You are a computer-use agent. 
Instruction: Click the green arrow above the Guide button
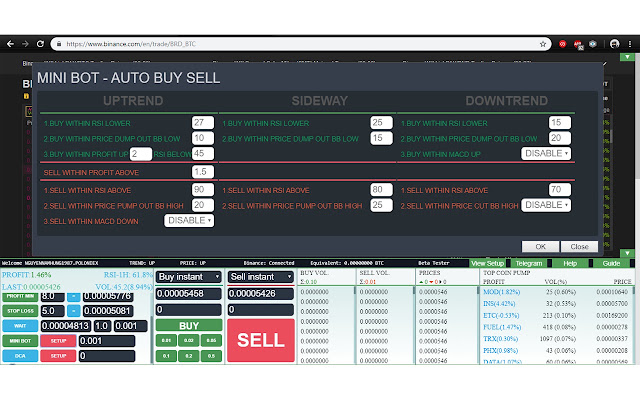click(627, 253)
